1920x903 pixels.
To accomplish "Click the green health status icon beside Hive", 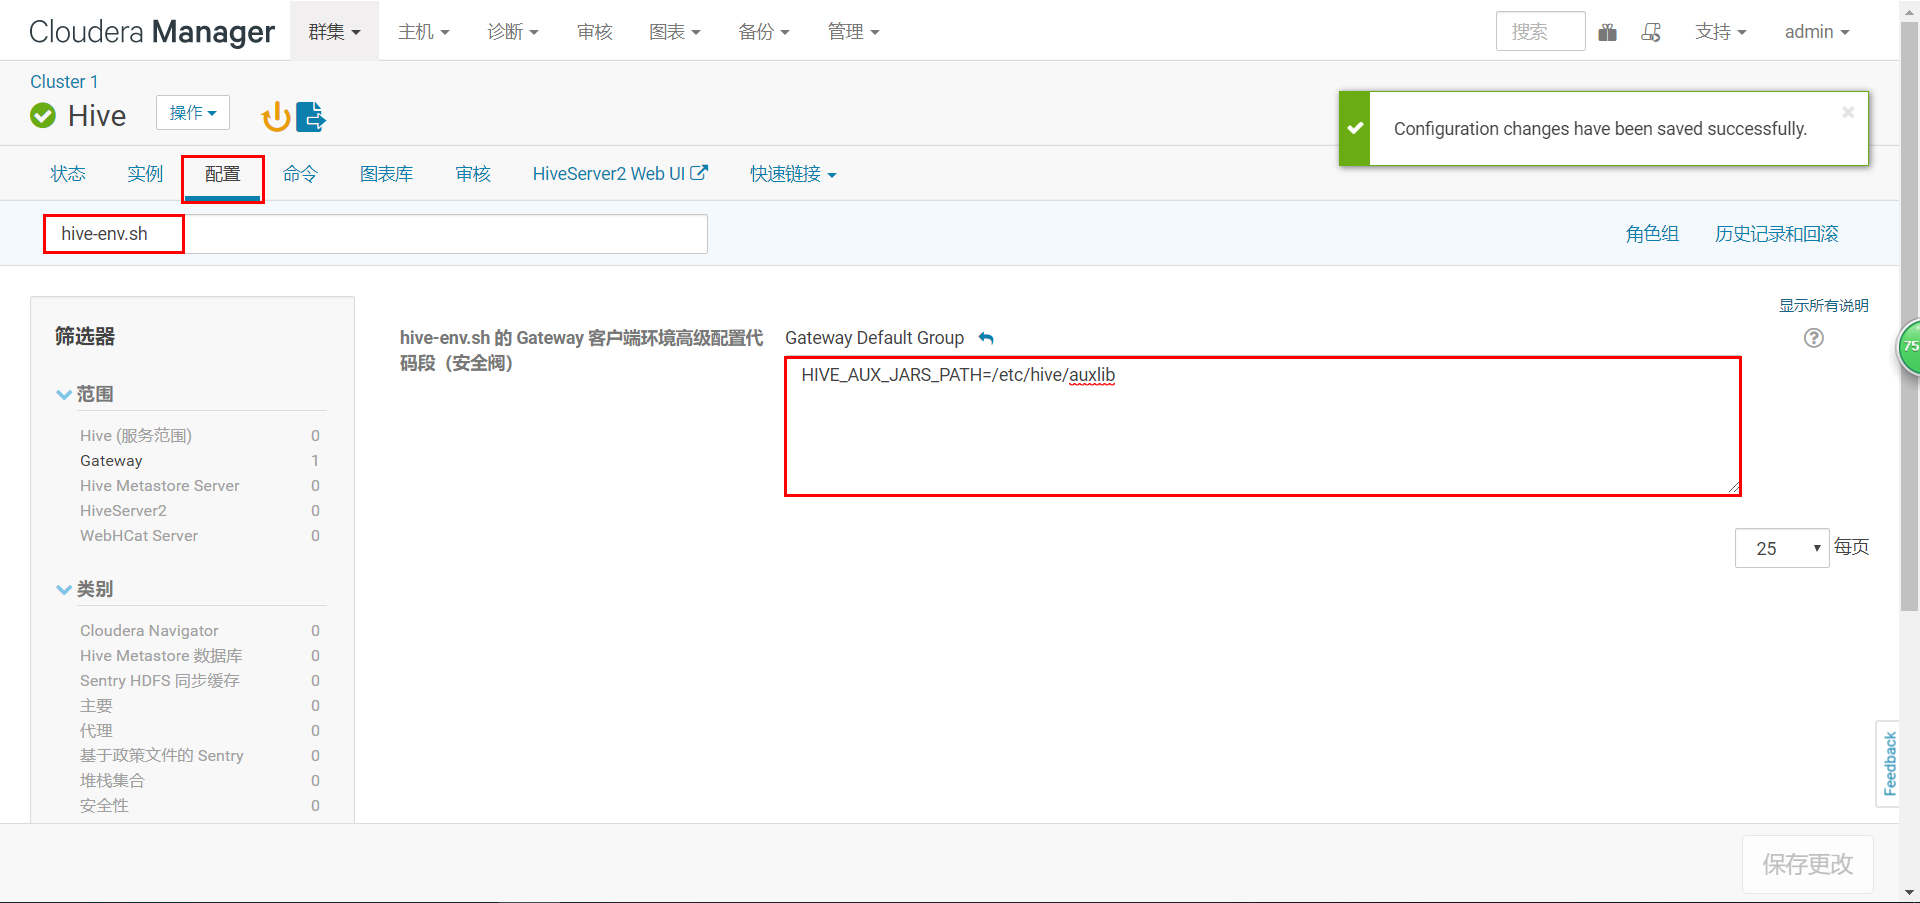I will coord(43,115).
